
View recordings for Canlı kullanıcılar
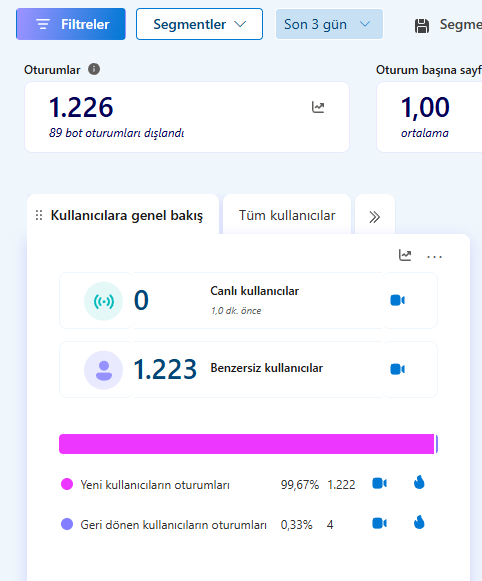point(398,300)
